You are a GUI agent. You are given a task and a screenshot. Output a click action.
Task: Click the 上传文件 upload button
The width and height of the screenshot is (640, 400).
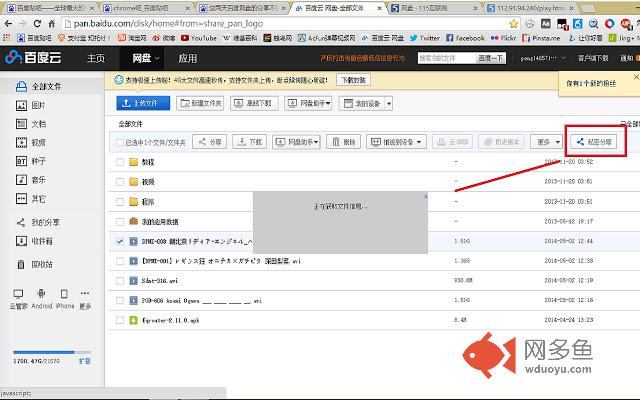[x=143, y=103]
